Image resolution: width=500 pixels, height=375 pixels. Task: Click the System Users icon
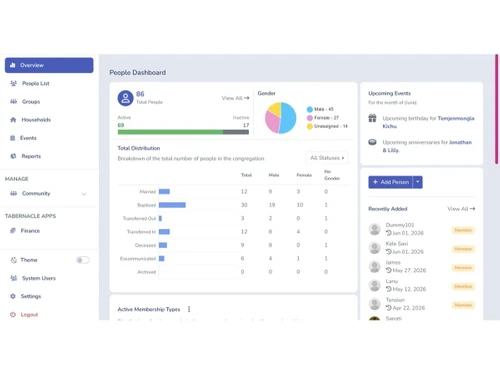coord(13,278)
